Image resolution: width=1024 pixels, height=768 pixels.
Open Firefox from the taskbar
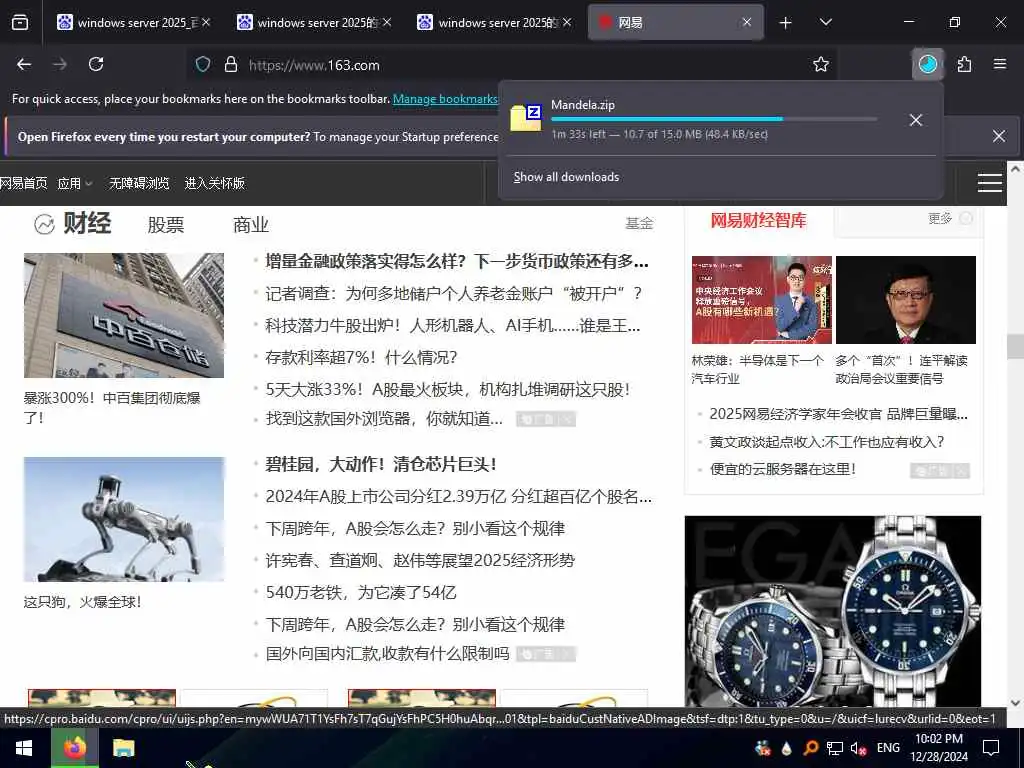click(74, 748)
